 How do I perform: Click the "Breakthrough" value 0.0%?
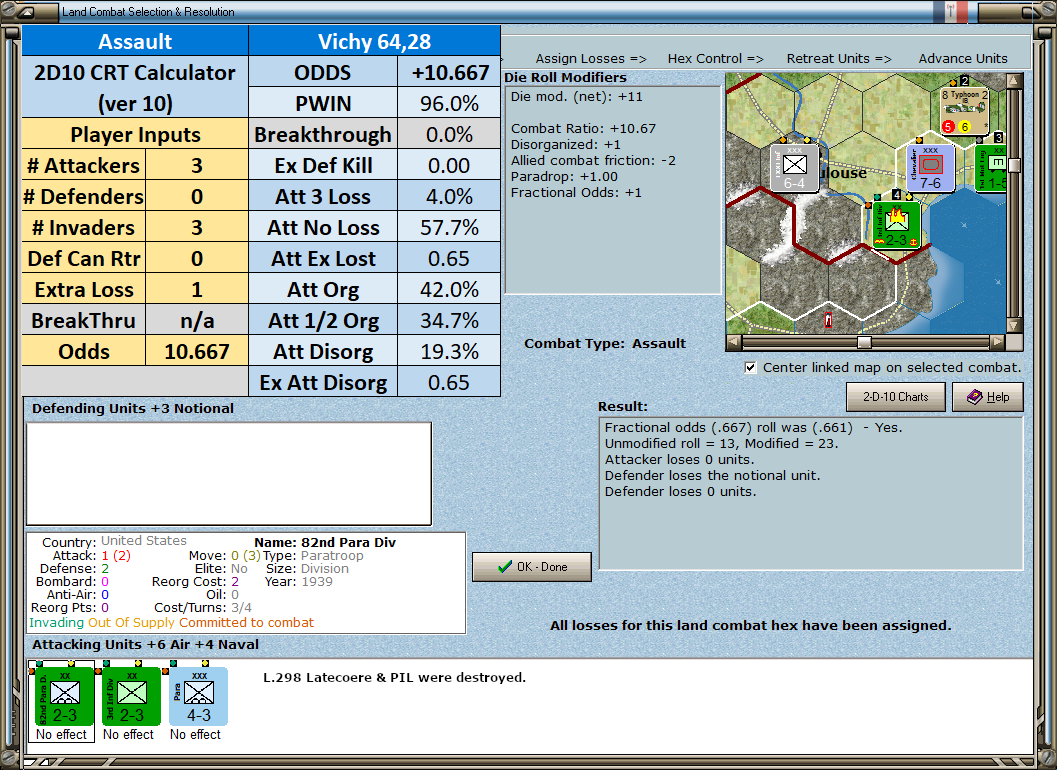click(x=449, y=135)
